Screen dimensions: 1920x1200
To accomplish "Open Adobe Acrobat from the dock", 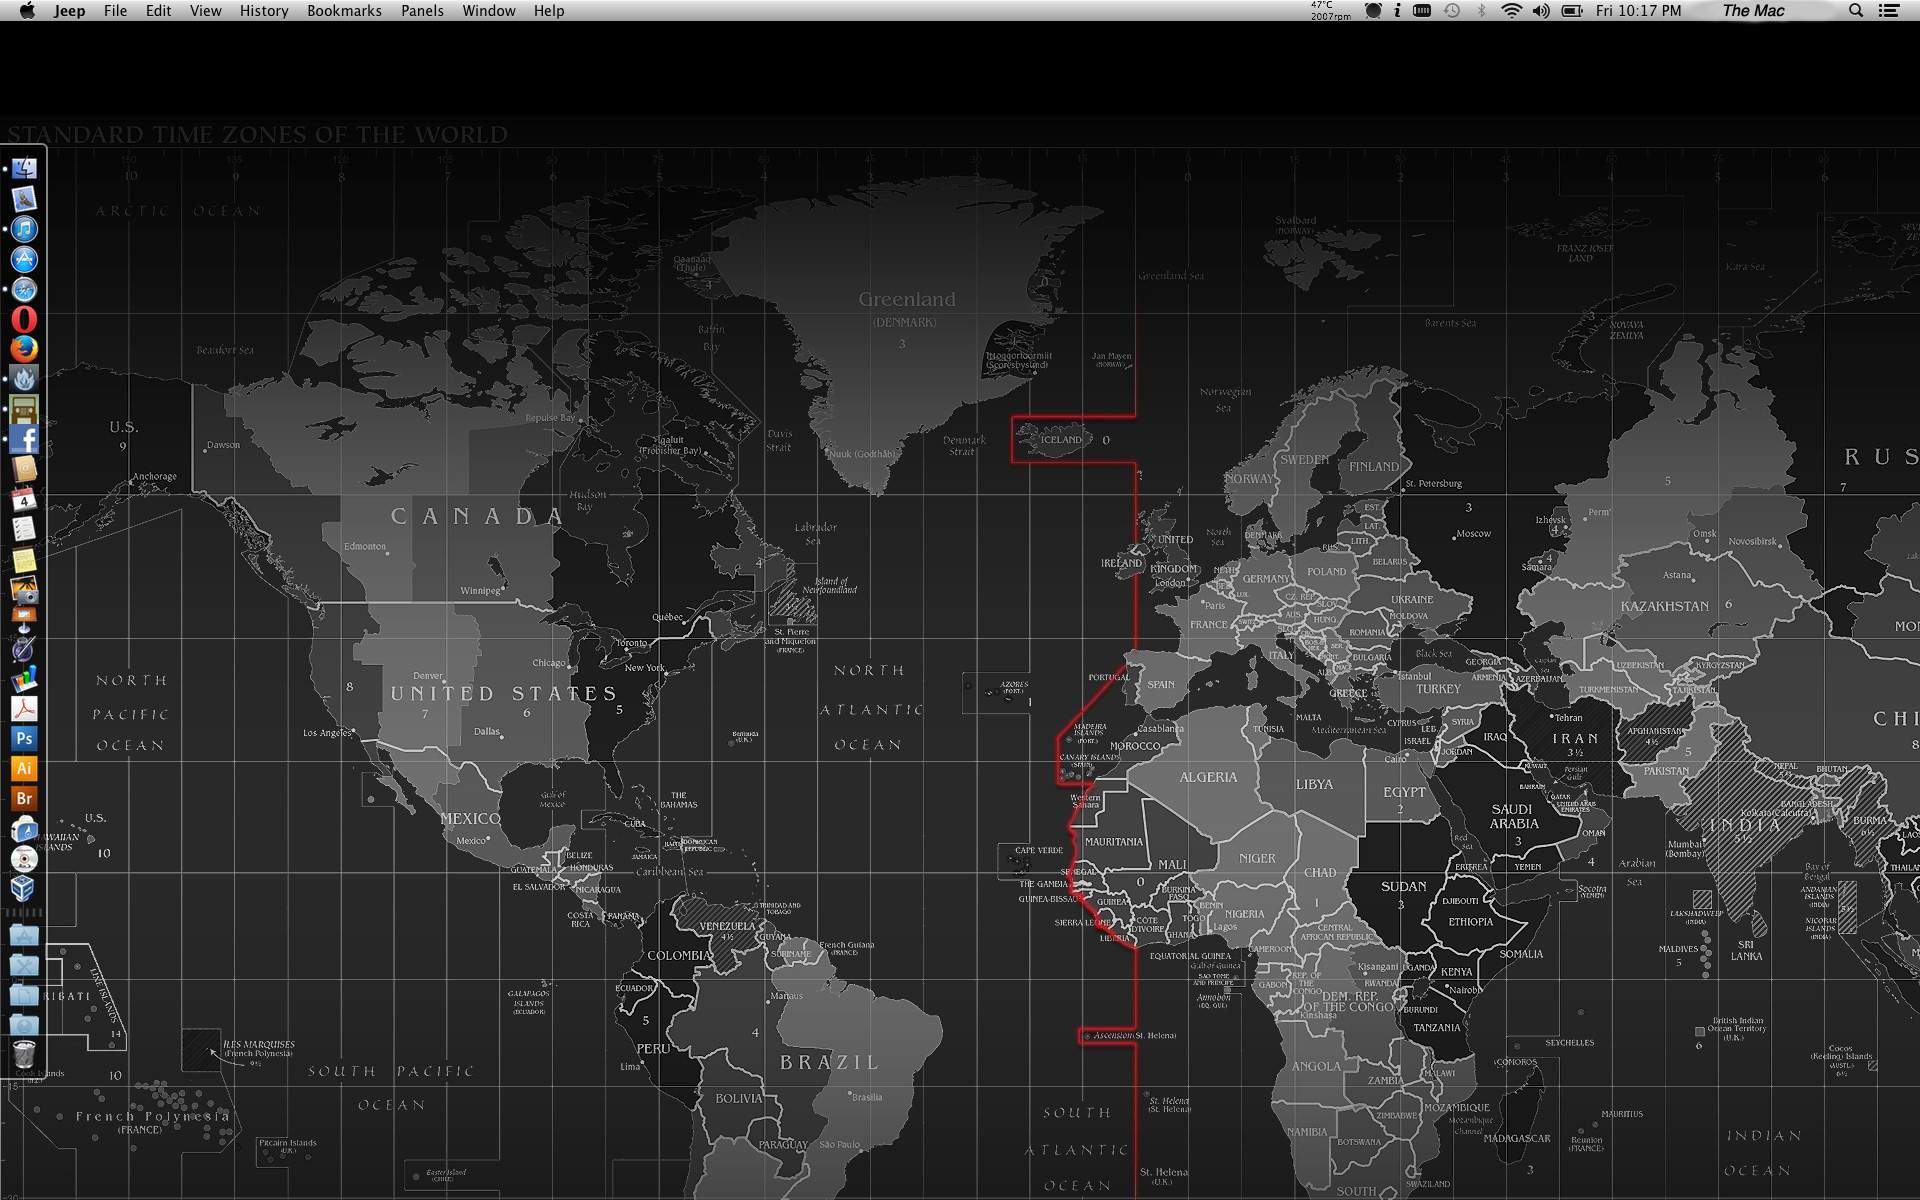I will tap(24, 709).
